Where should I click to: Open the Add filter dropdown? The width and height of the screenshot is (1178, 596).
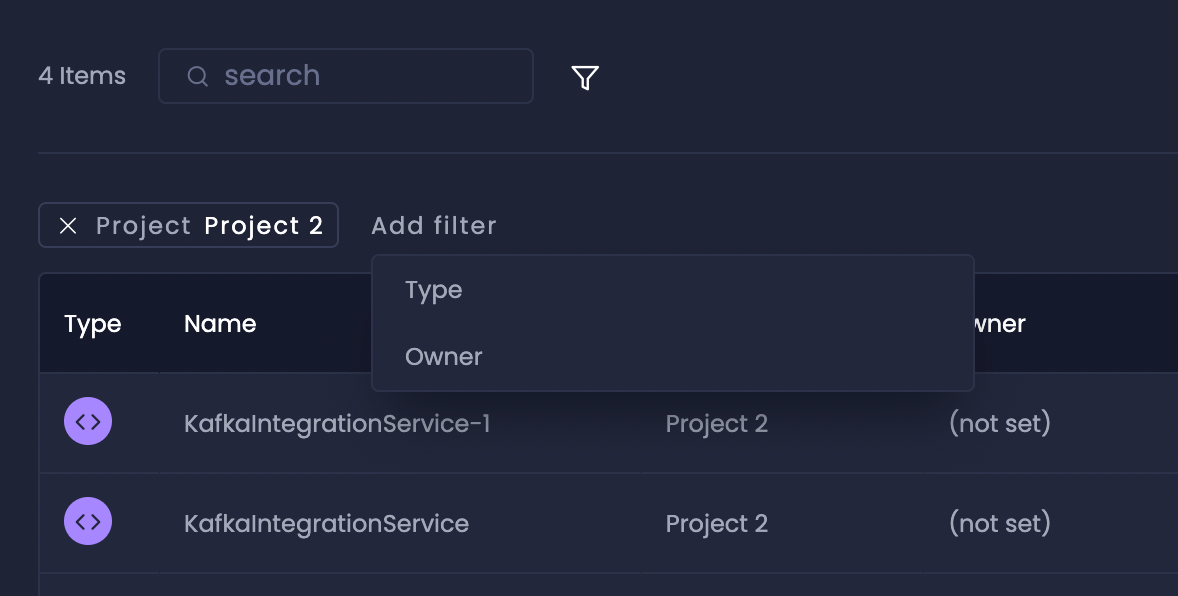click(x=433, y=225)
